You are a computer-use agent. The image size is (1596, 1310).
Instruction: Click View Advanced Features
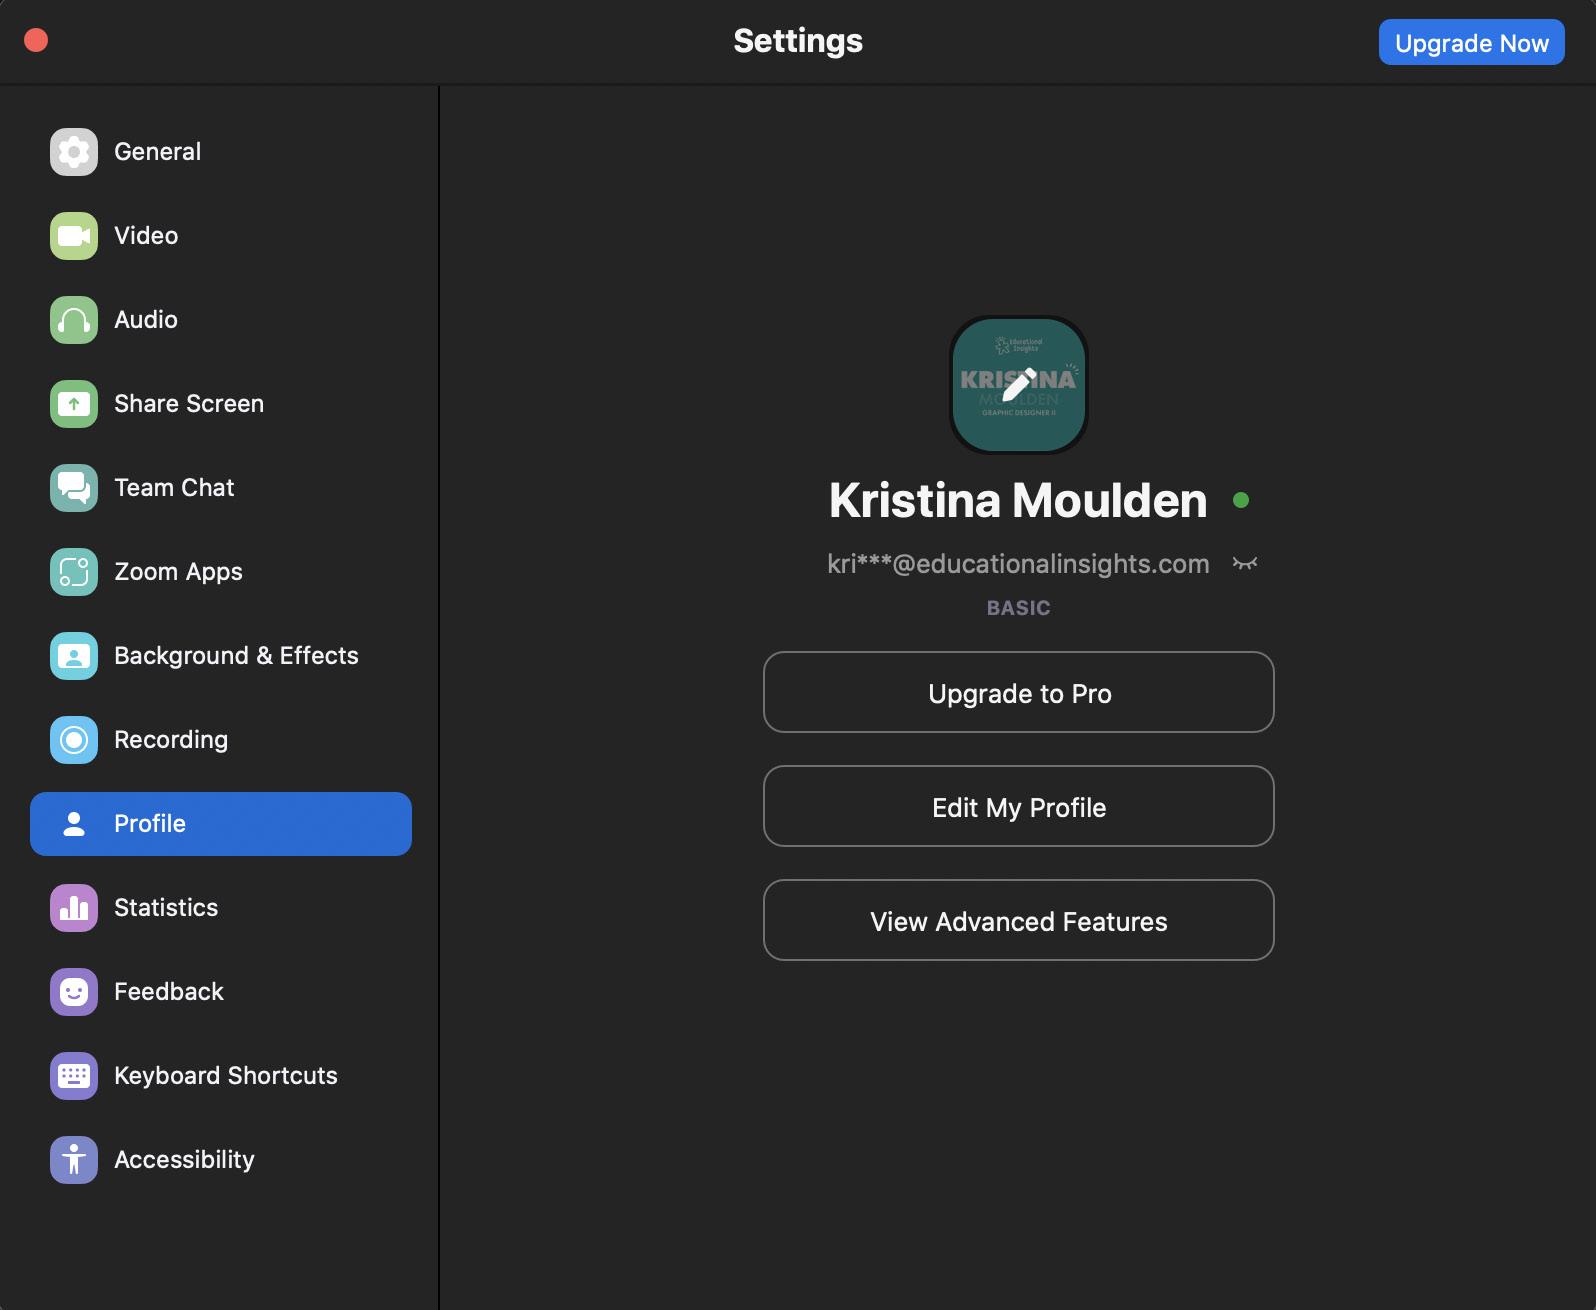point(1019,920)
